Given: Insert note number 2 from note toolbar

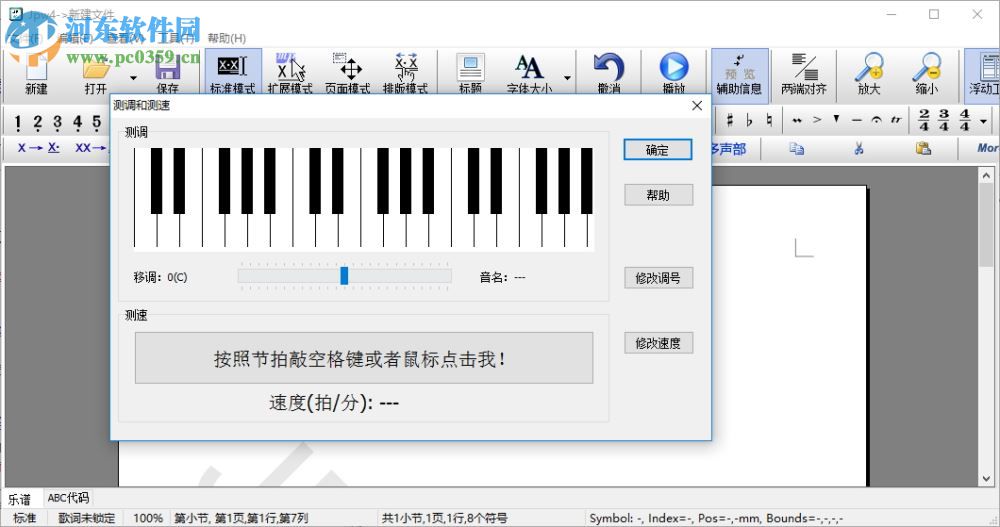Looking at the screenshot, I should tap(38, 121).
